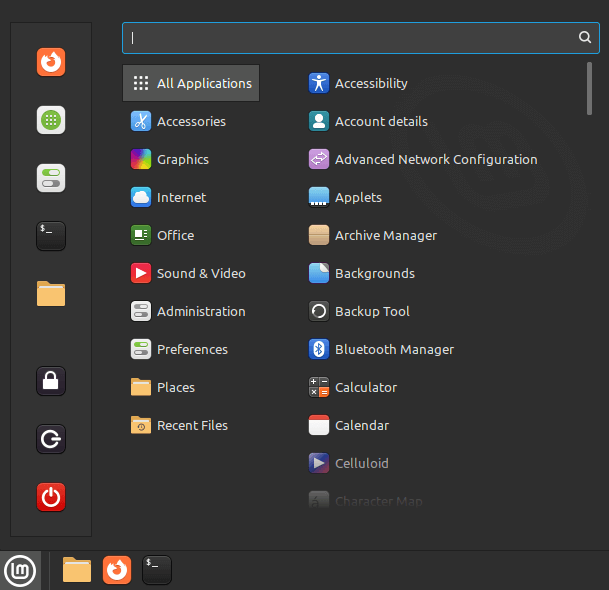
Task: Click the application list scrollbar
Action: (x=589, y=89)
